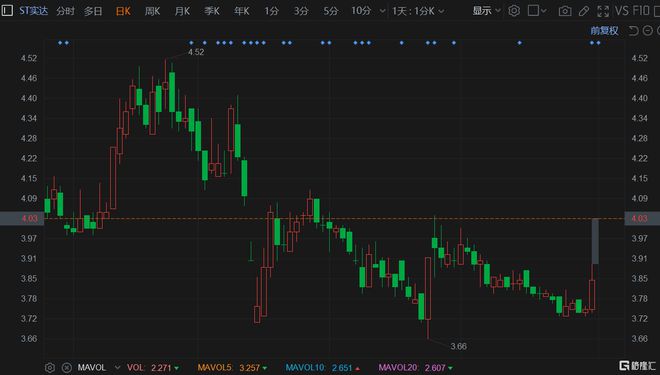Click the left axis 4.03 price tag
Image resolution: width=660 pixels, height=375 pixels.
tap(22, 218)
